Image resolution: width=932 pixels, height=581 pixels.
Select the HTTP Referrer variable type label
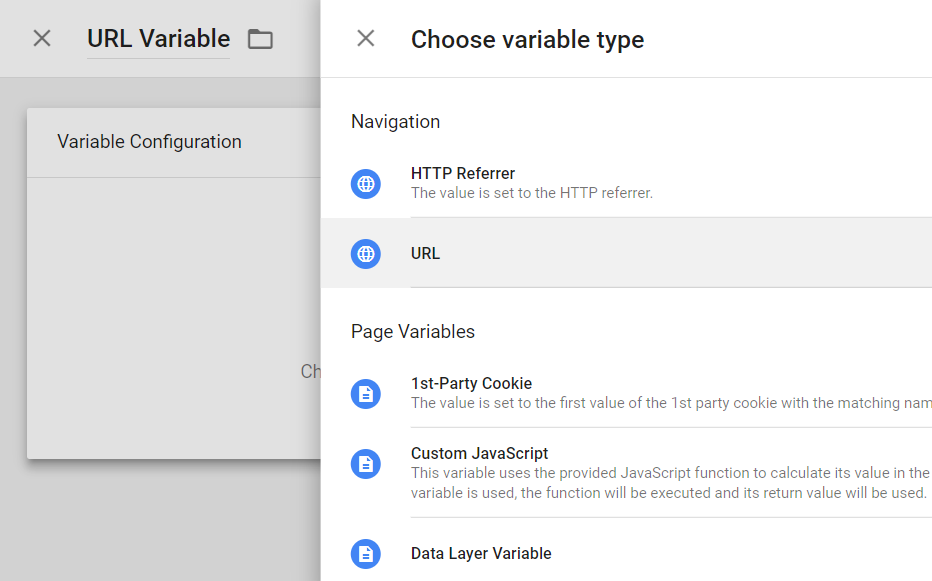463,174
